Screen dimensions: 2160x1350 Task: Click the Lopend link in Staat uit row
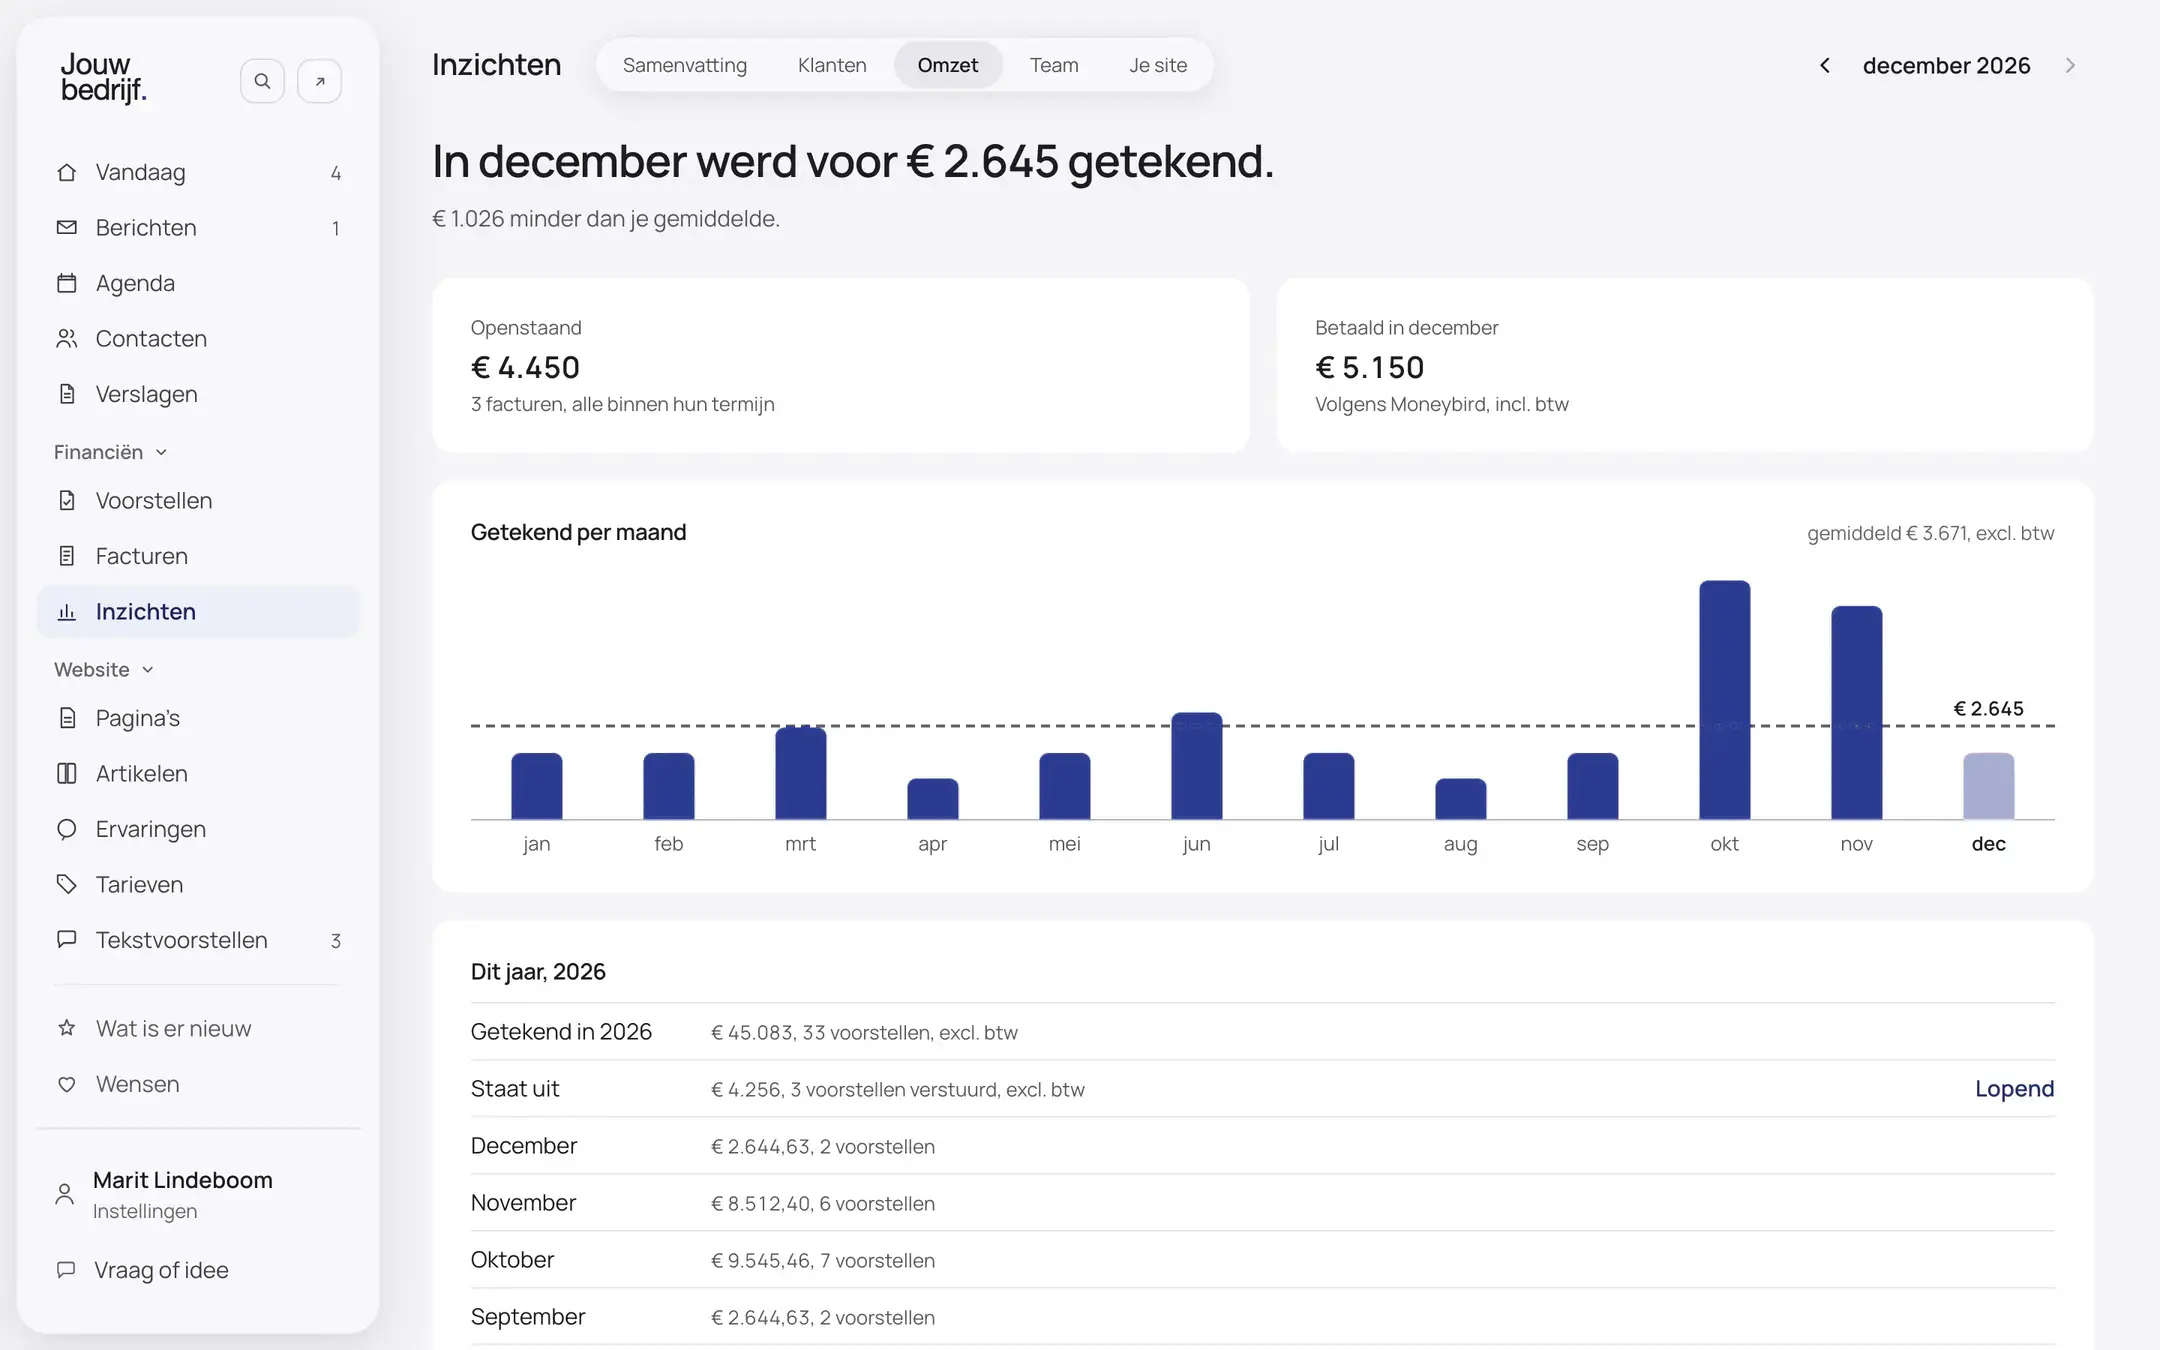pyautogui.click(x=2014, y=1089)
